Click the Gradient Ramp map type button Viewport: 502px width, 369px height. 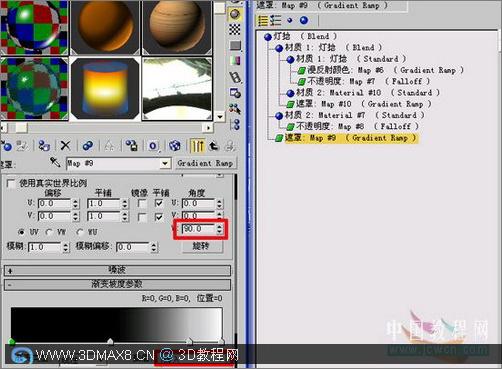[x=205, y=163]
